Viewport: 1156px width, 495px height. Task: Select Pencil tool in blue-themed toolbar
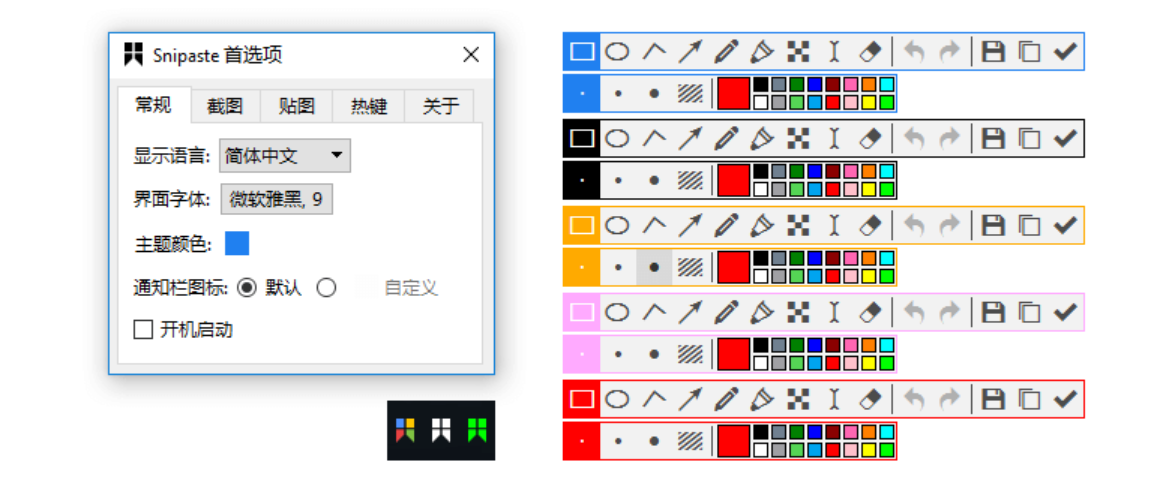(x=726, y=52)
